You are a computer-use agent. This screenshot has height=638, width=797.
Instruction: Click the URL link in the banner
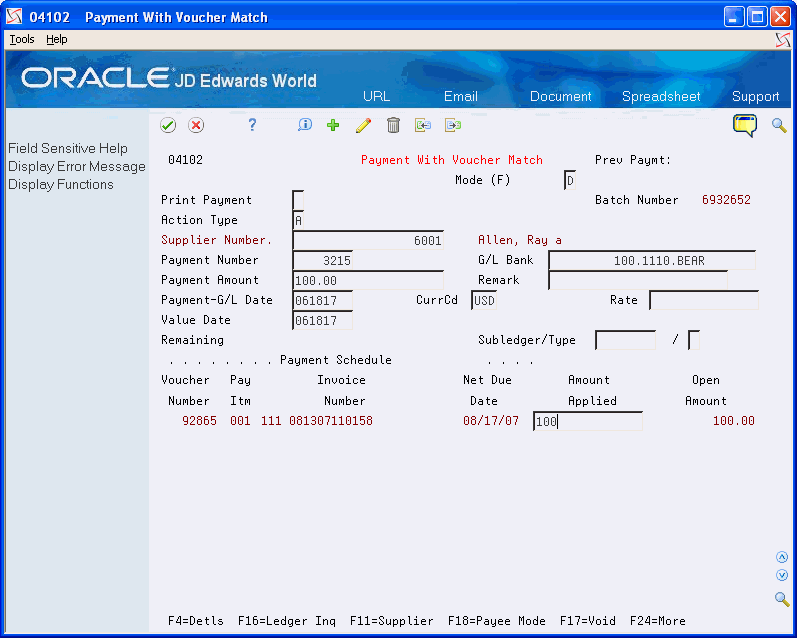coord(377,96)
